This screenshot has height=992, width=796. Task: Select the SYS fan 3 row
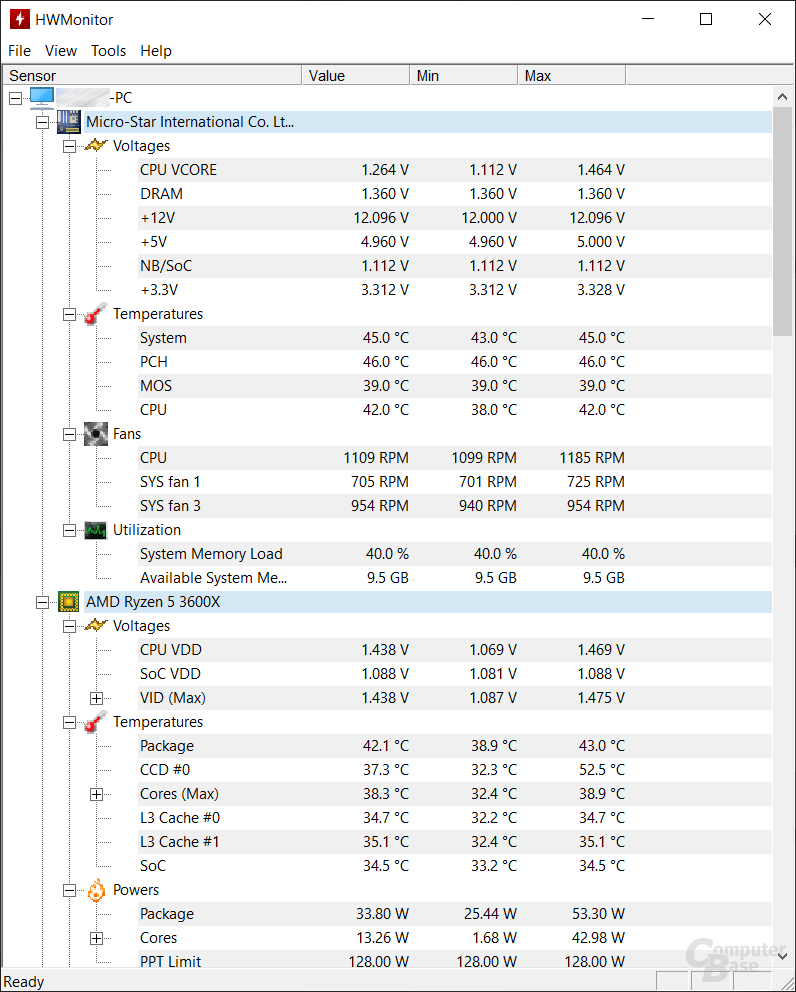point(455,506)
